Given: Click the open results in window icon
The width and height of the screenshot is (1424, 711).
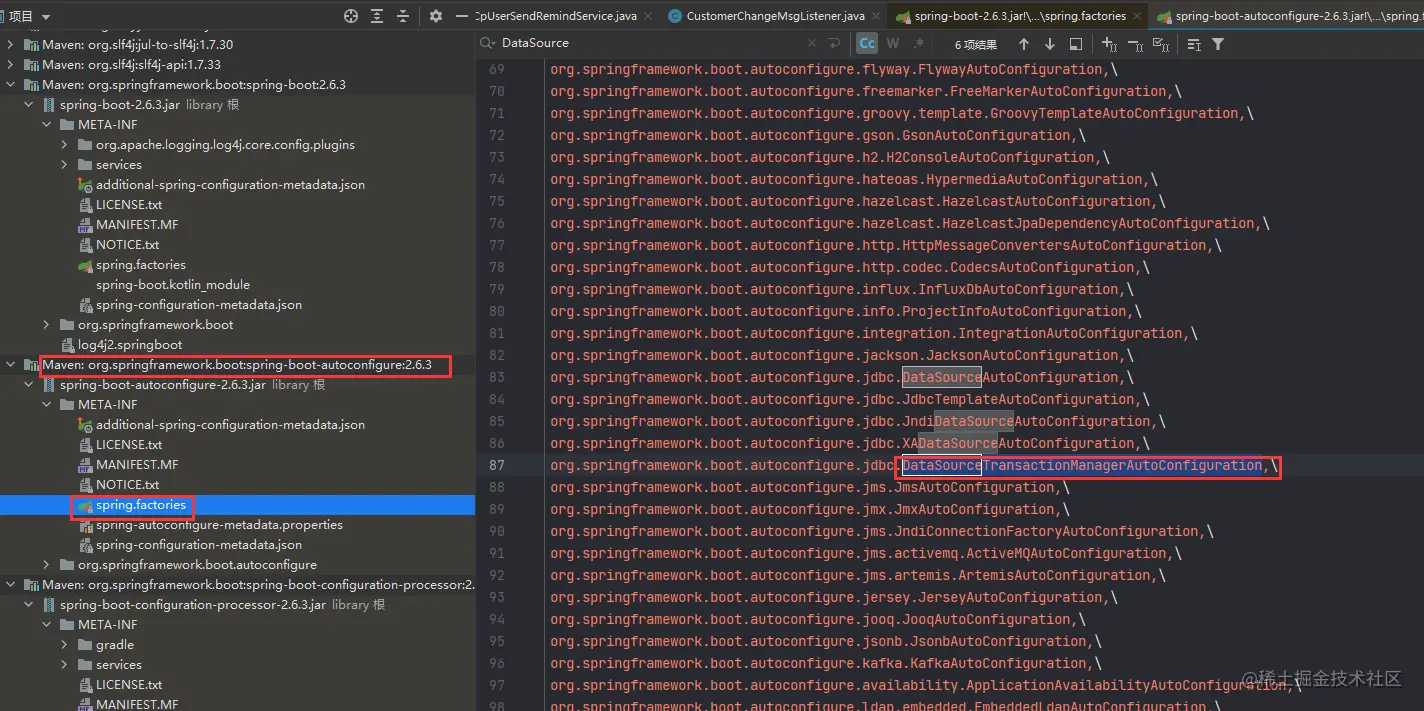Looking at the screenshot, I should (x=1076, y=44).
